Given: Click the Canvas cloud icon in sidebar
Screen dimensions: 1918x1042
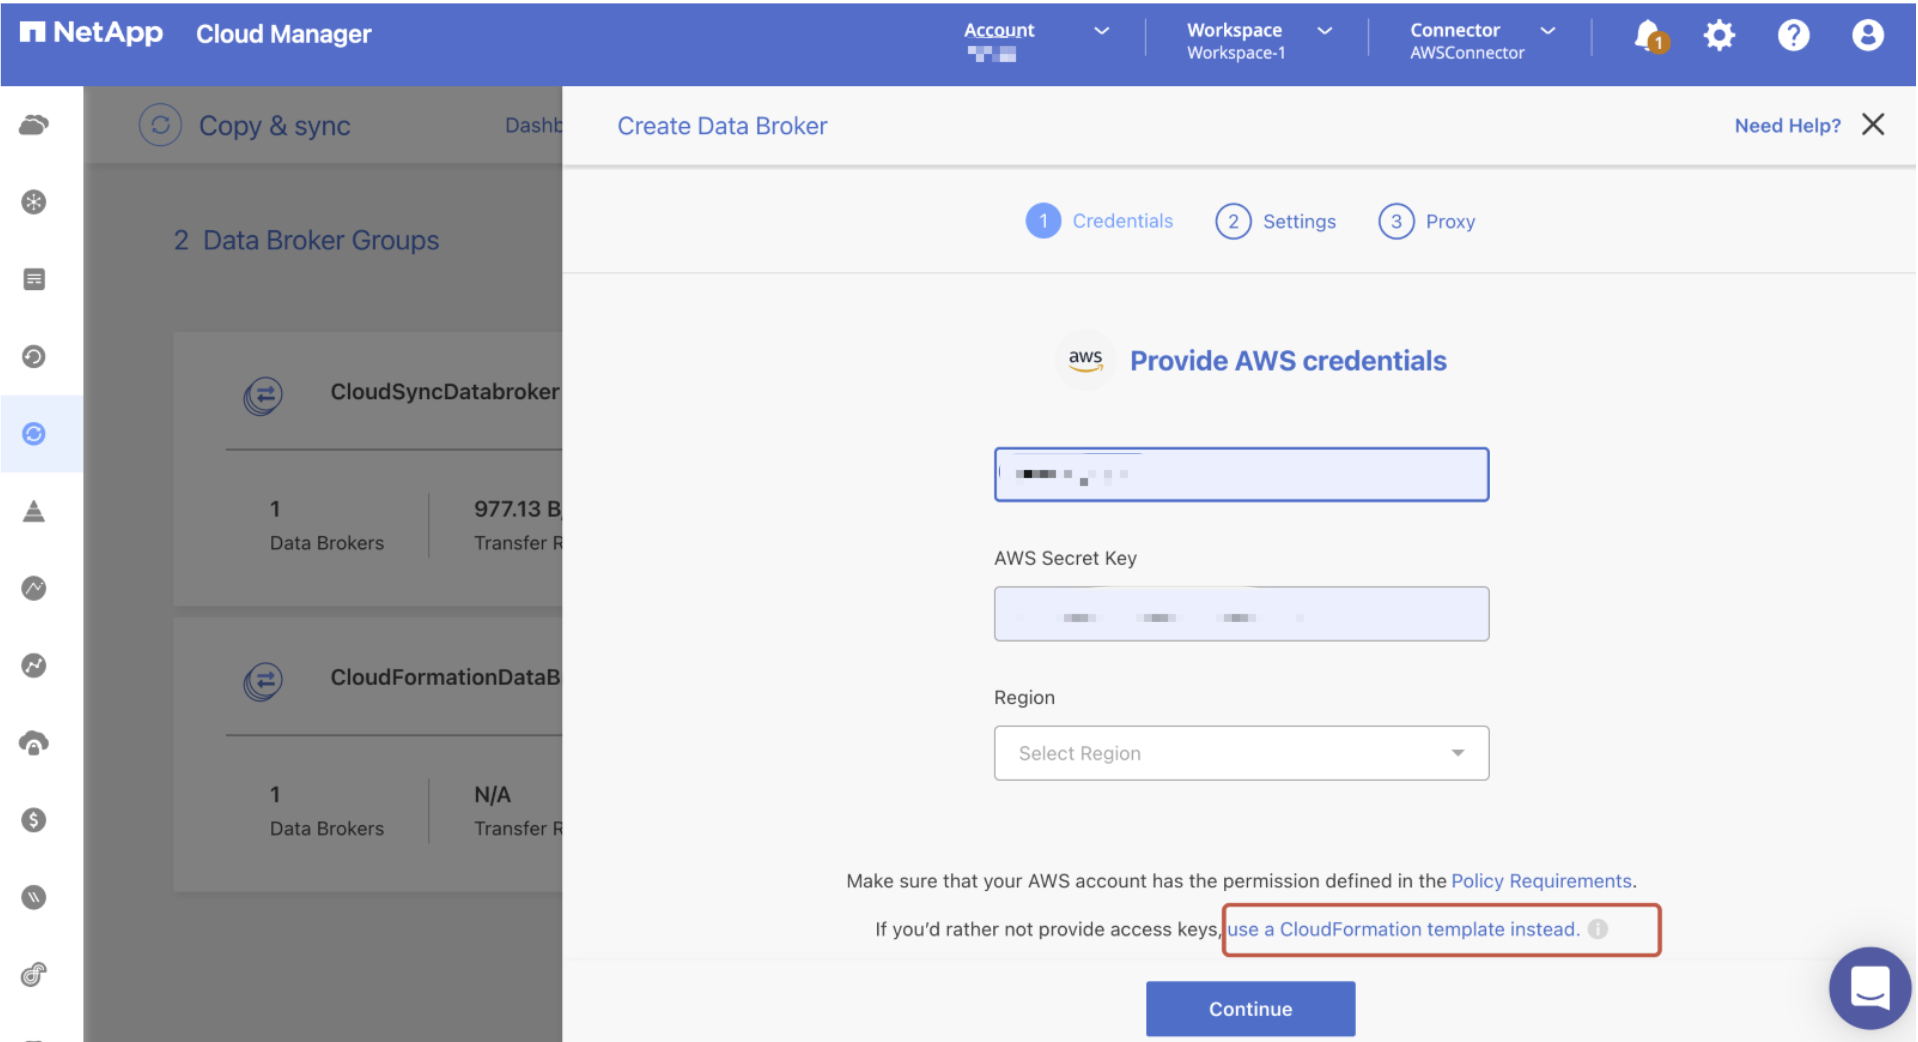Looking at the screenshot, I should pyautogui.click(x=34, y=125).
